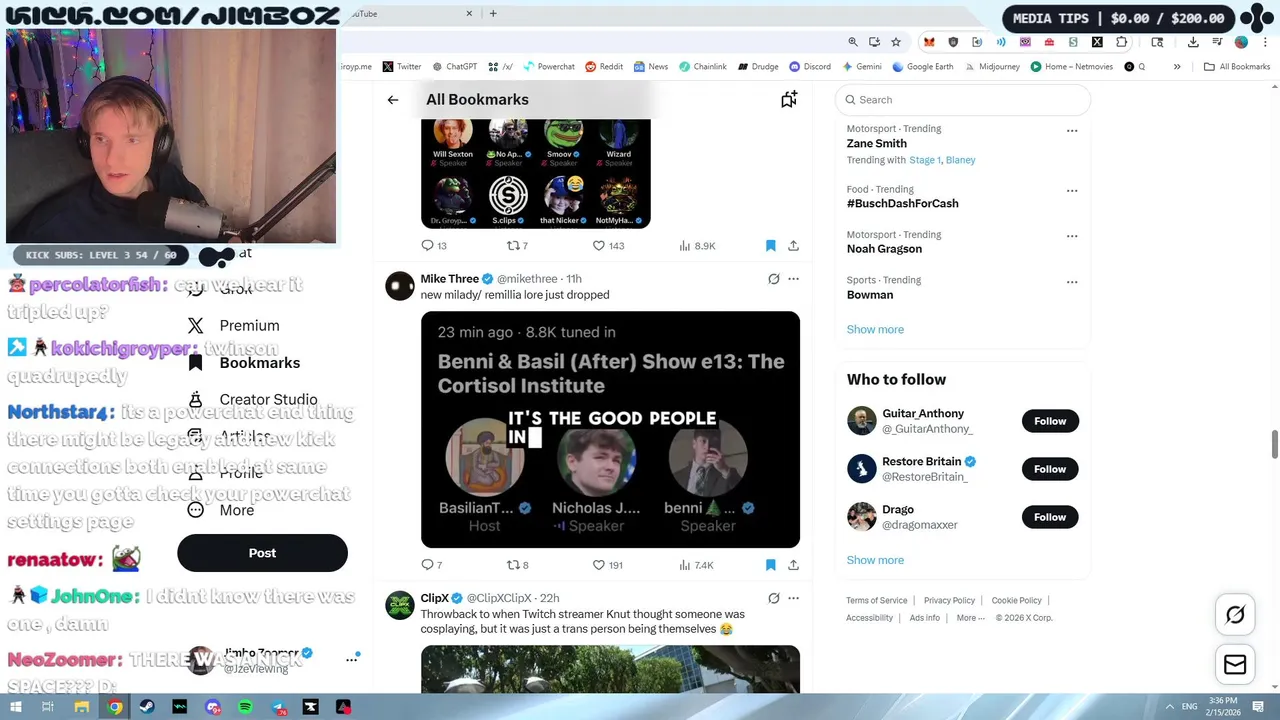Click the X search field
The height and width of the screenshot is (720, 1280).
[963, 100]
